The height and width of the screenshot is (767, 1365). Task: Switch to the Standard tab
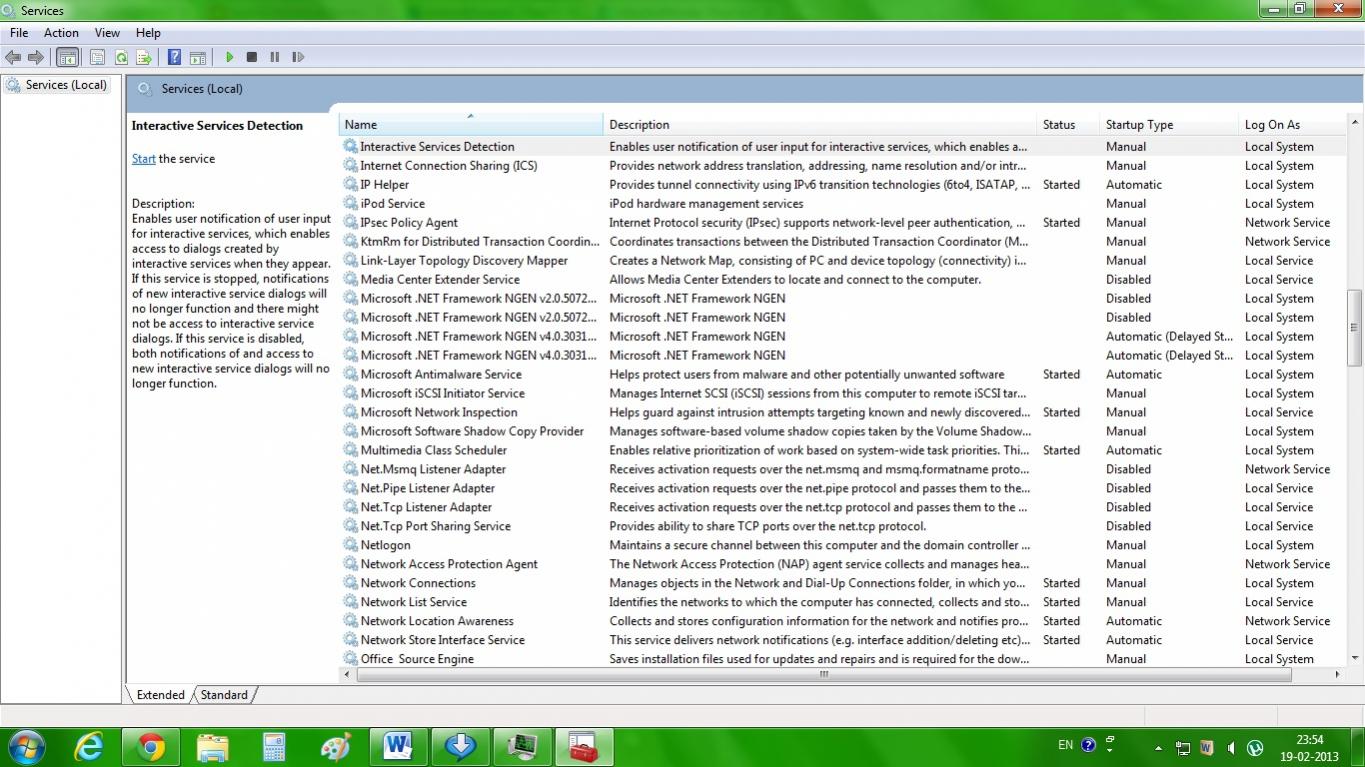click(x=224, y=695)
